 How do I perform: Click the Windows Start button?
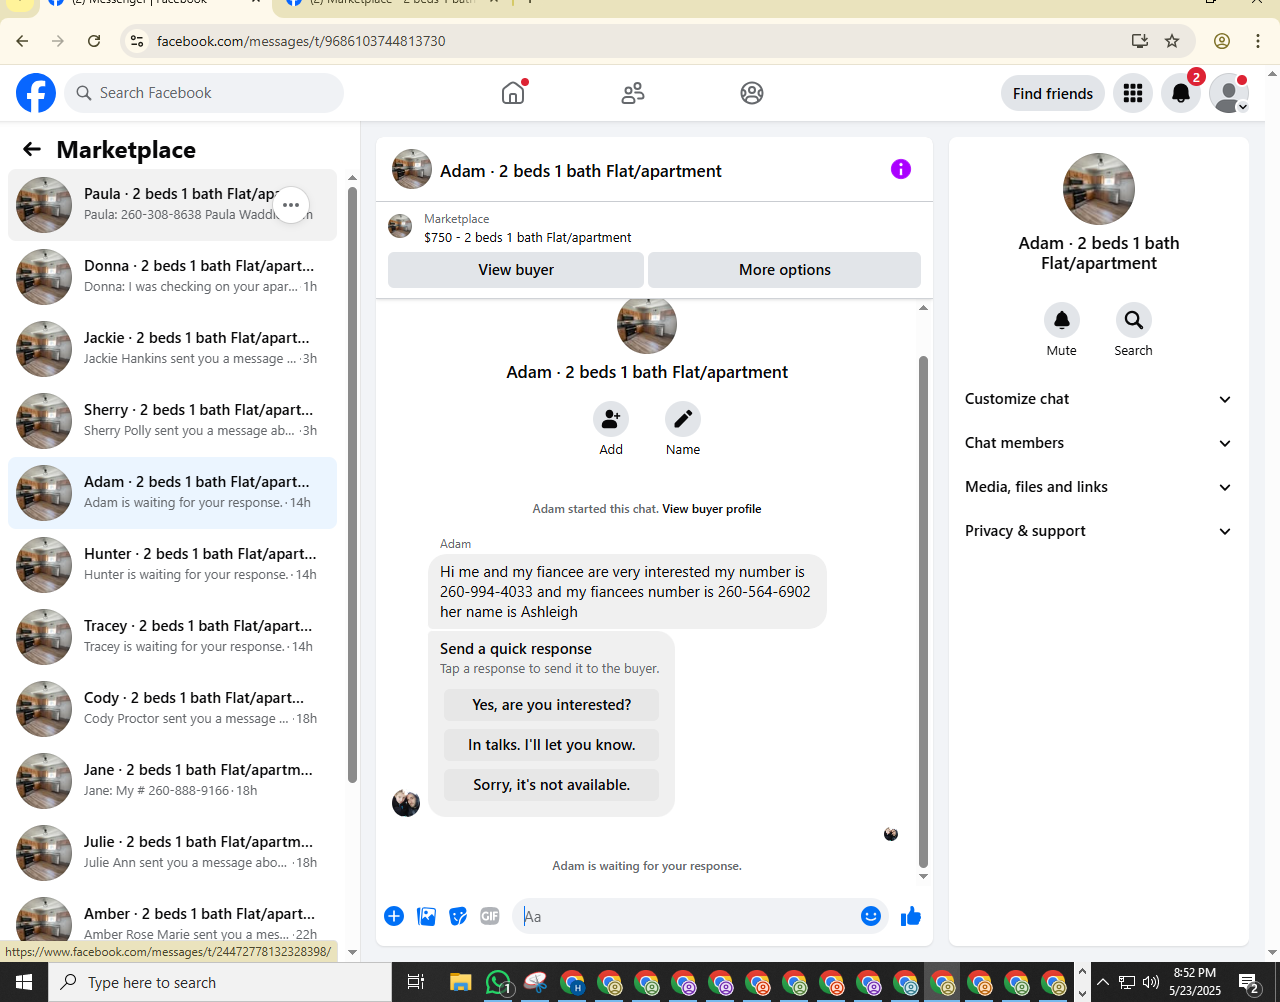[x=24, y=982]
